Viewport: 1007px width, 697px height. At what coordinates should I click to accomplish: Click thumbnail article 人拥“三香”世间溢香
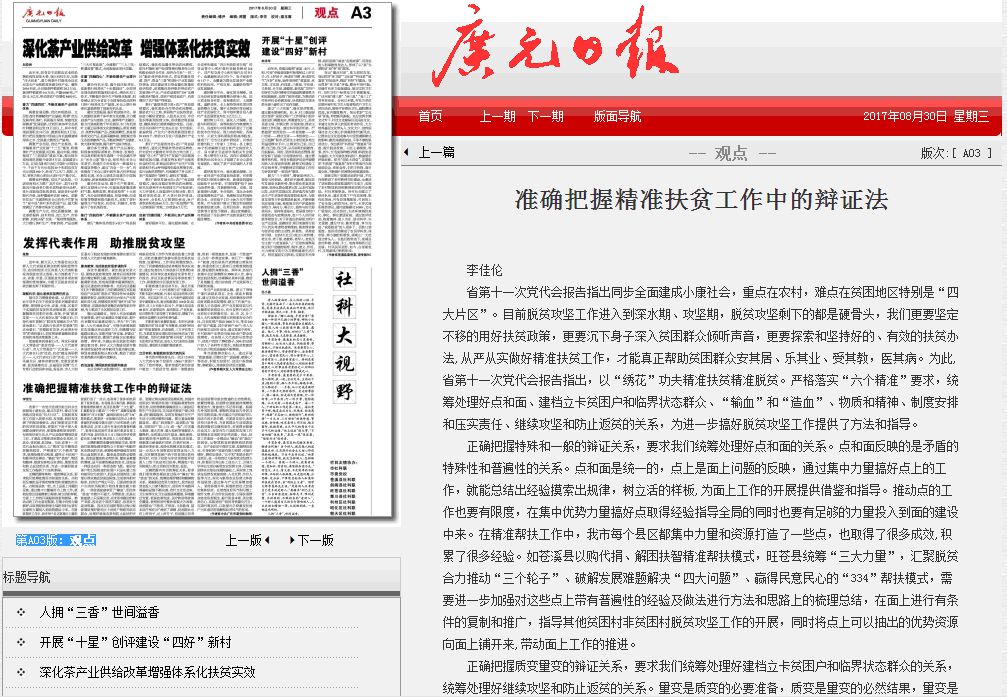[x=281, y=277]
